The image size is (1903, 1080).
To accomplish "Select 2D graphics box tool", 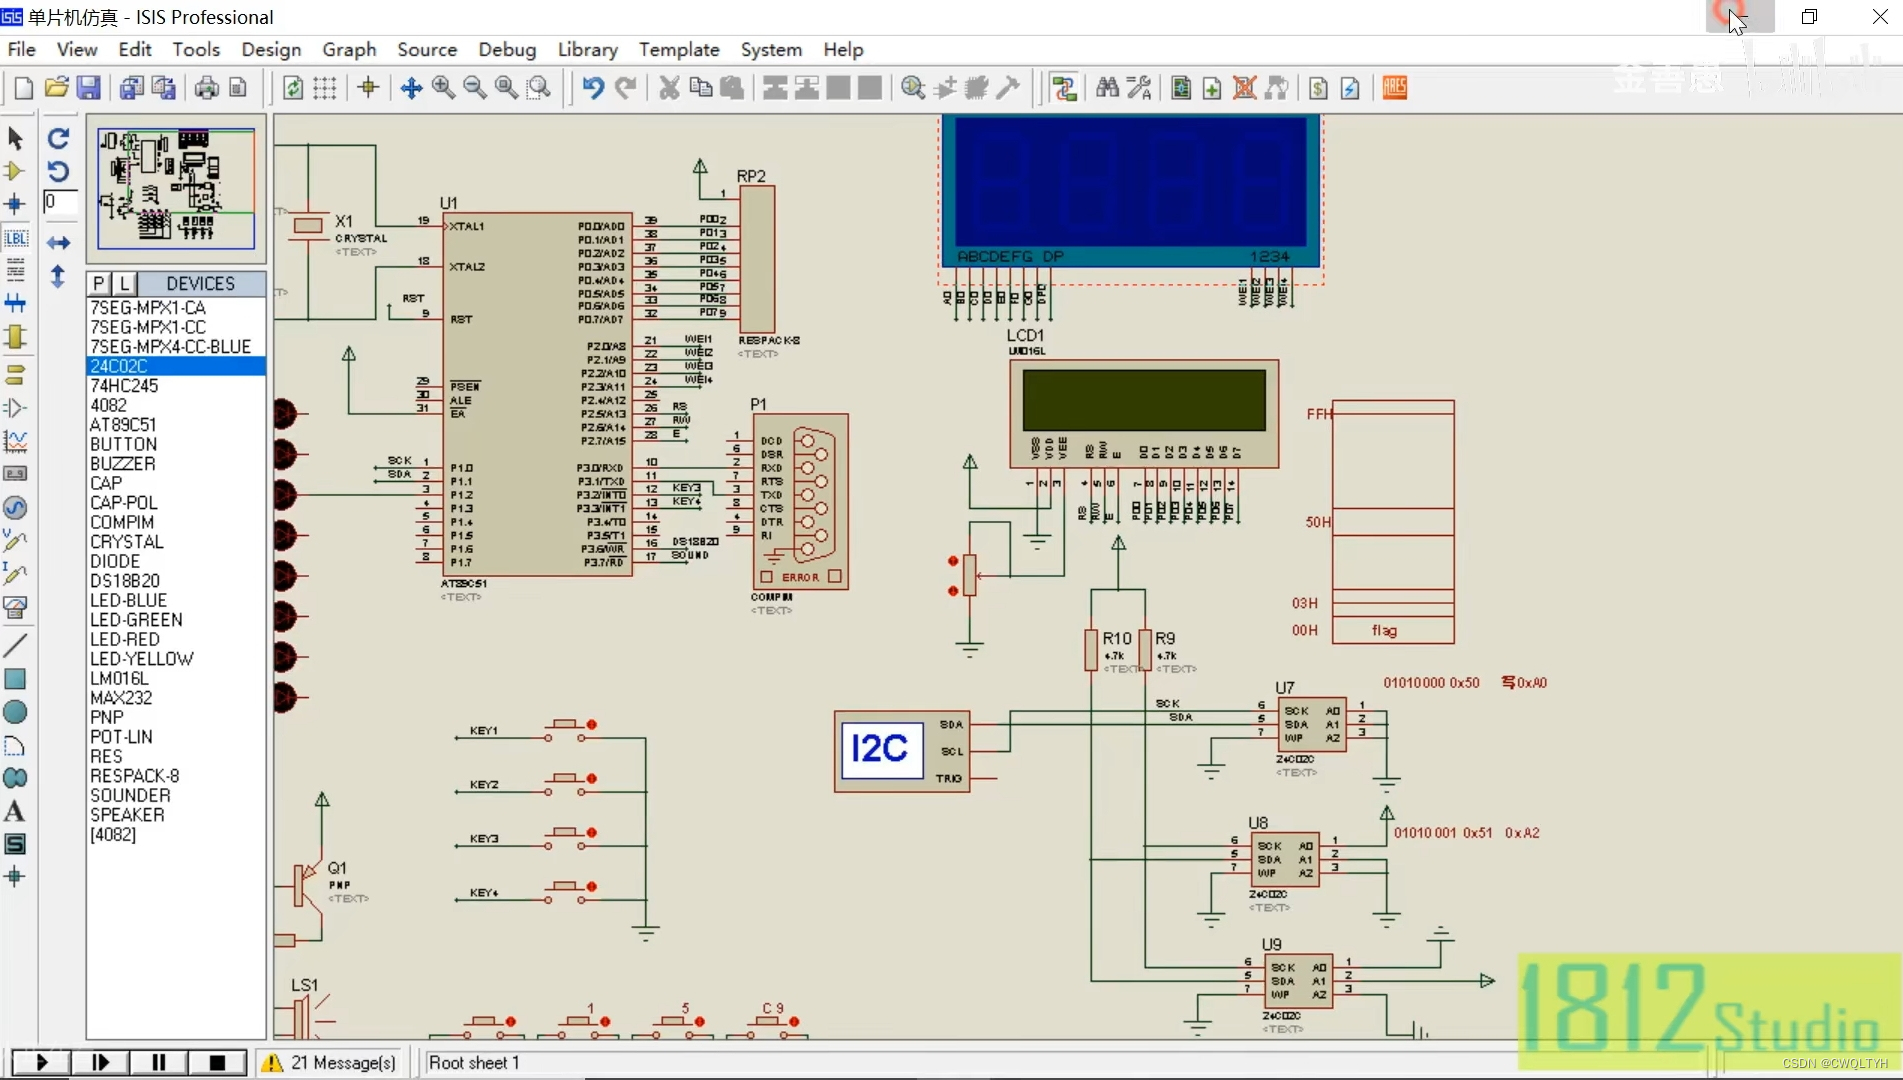I will 15,679.
